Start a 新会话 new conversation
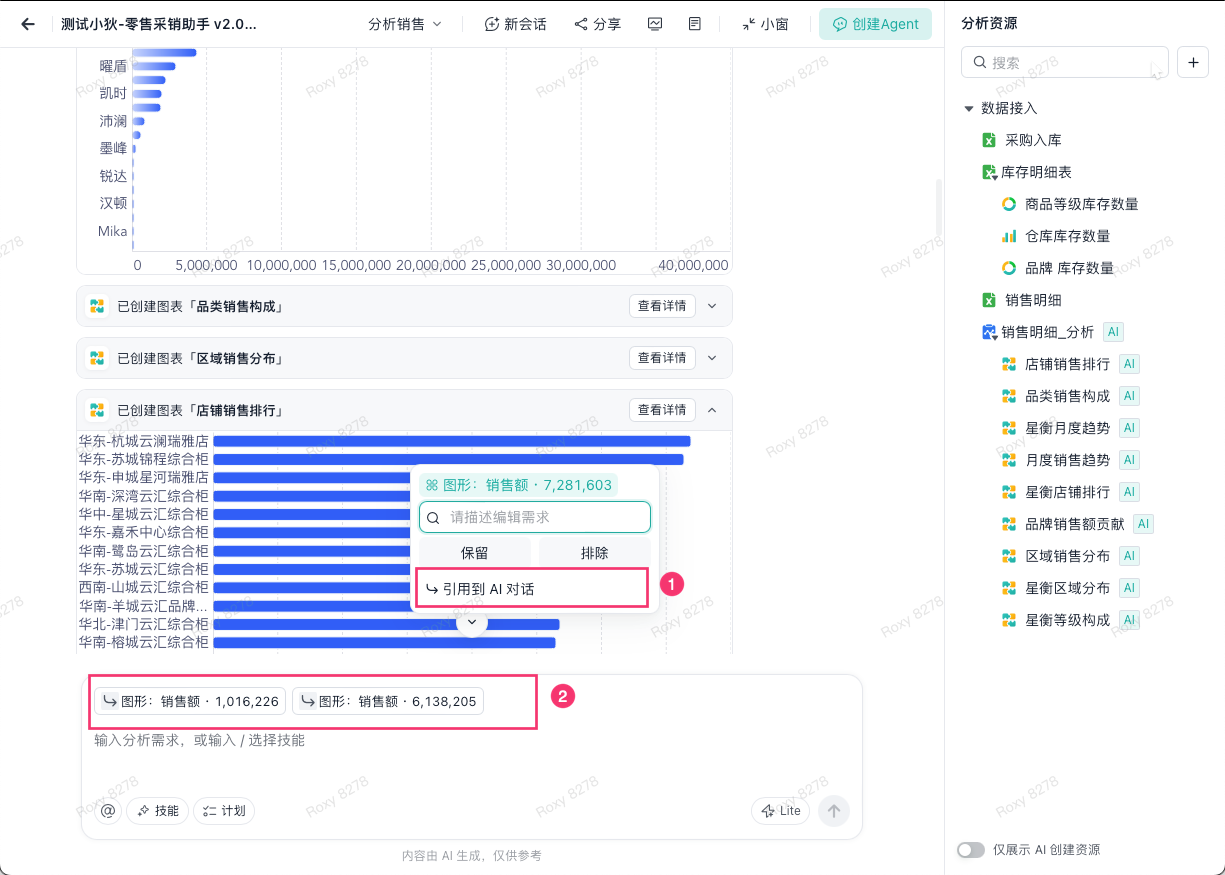Screen dimensions: 1225x875 516,24
